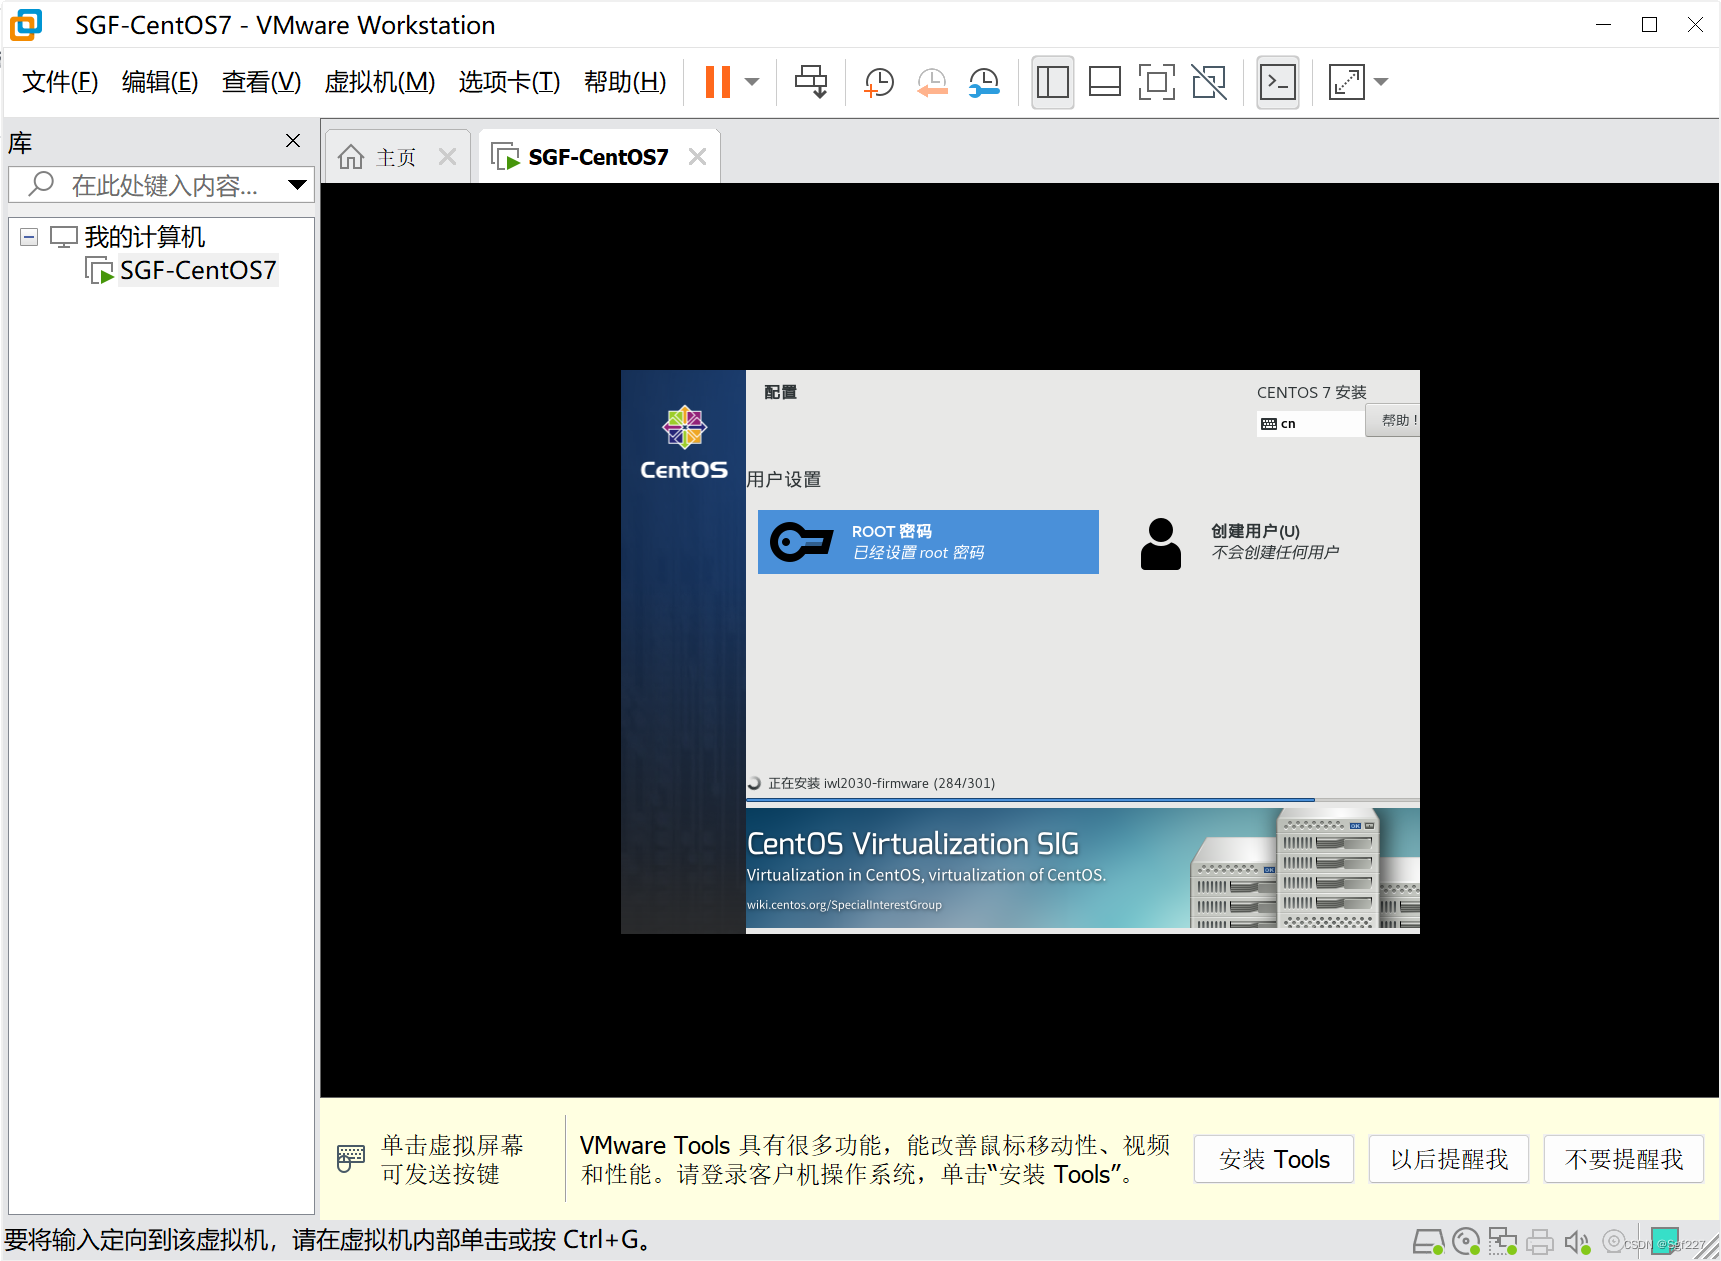Click 安装 Tools button
This screenshot has height=1261, width=1721.
(1274, 1159)
